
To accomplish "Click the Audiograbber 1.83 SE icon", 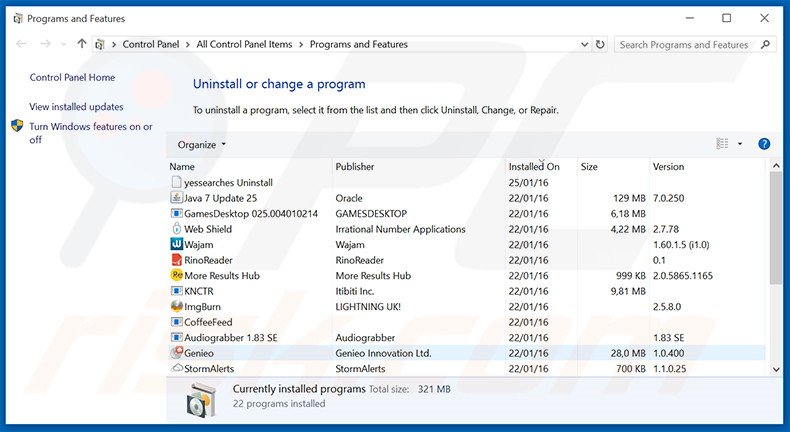I will (176, 337).
